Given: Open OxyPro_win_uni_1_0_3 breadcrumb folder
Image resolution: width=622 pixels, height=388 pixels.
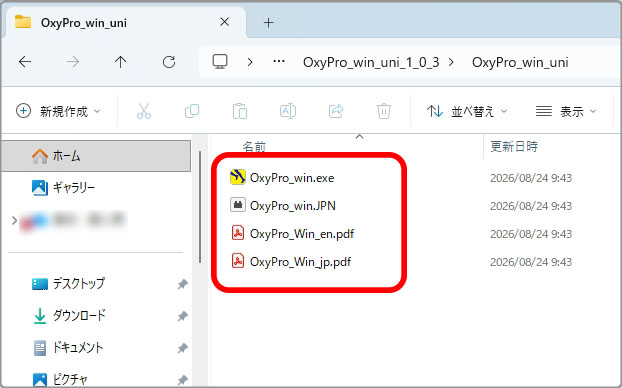Looking at the screenshot, I should (371, 62).
